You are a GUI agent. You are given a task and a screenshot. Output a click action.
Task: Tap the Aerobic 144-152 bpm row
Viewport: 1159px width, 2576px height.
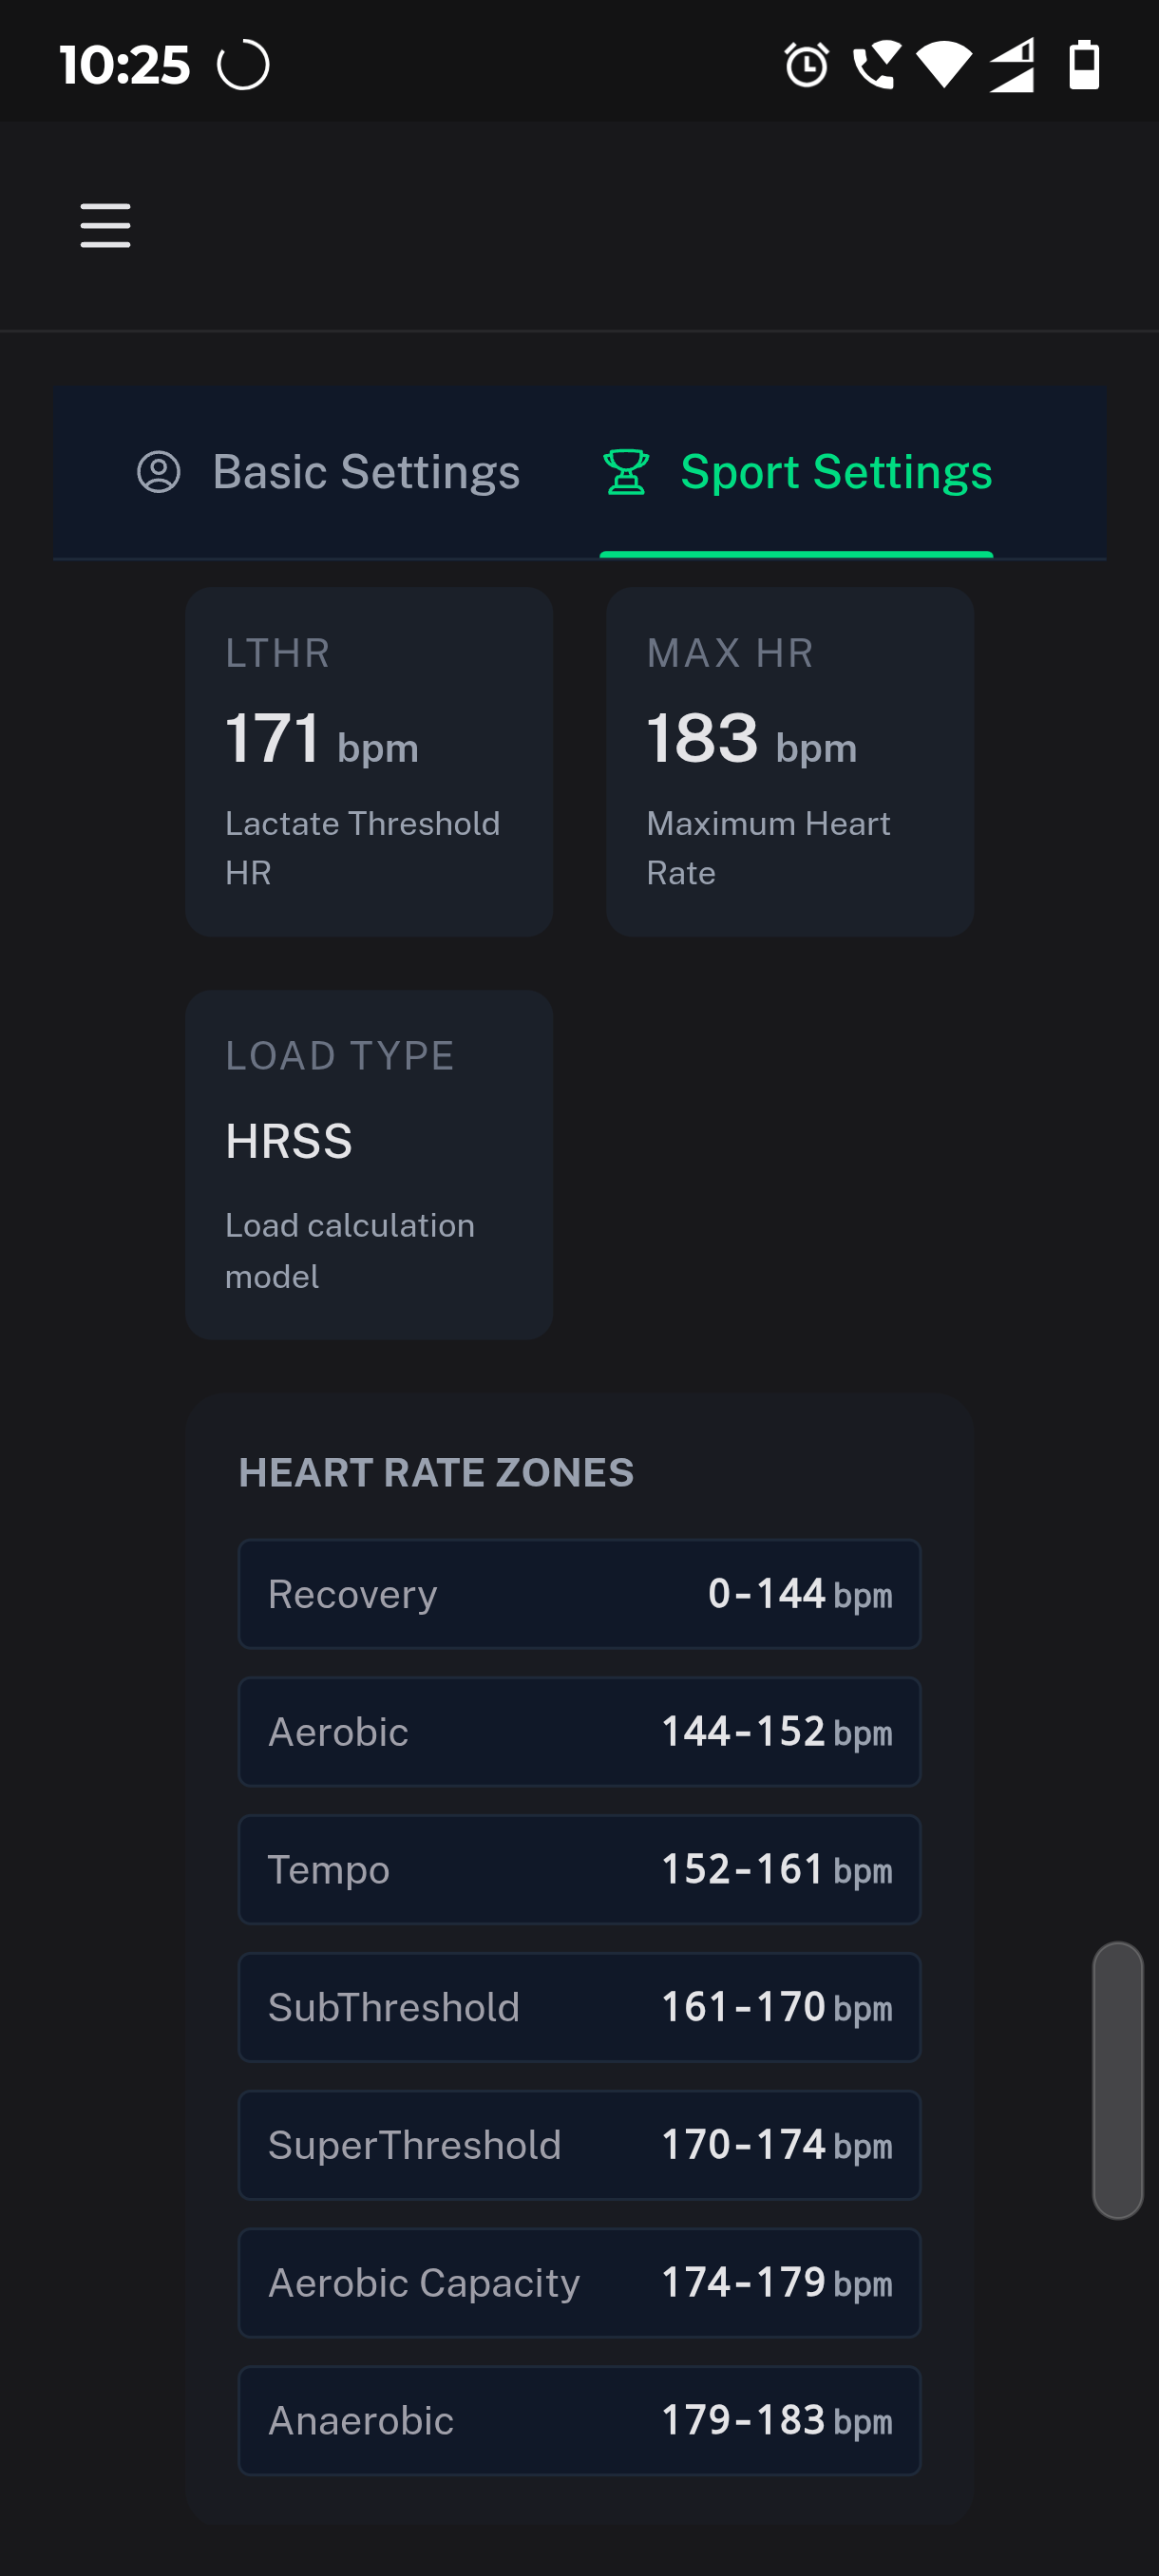click(579, 1732)
